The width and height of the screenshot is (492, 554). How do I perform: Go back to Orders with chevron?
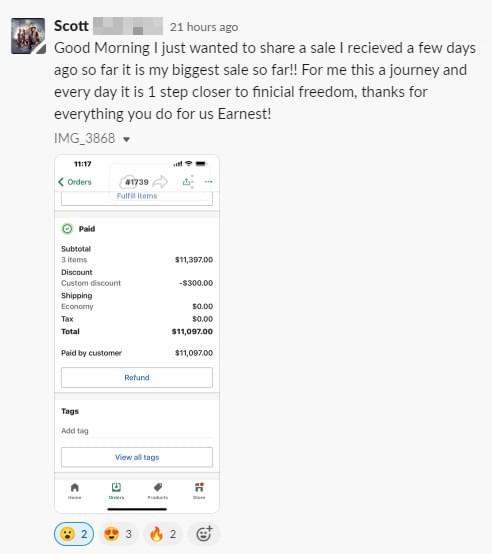(61, 182)
